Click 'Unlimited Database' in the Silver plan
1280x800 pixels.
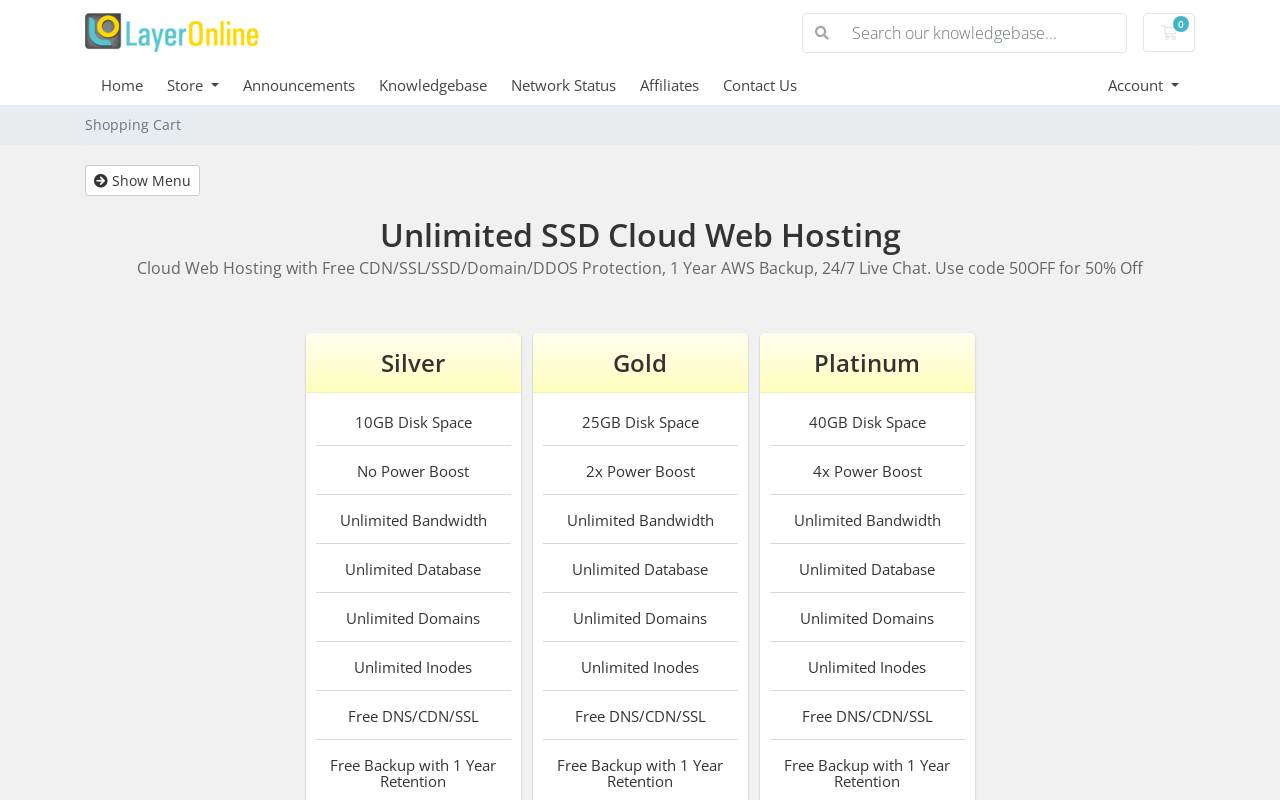click(x=413, y=569)
